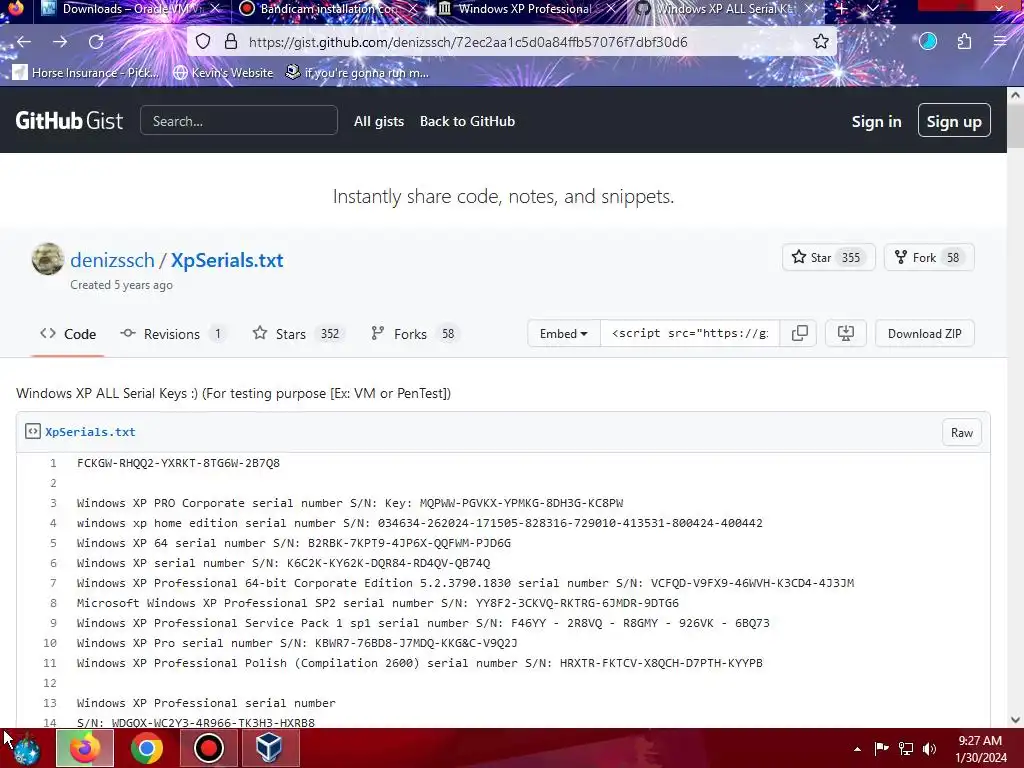The width and height of the screenshot is (1024, 768).
Task: View the 58 fork count beside Fork
Action: click(x=953, y=257)
